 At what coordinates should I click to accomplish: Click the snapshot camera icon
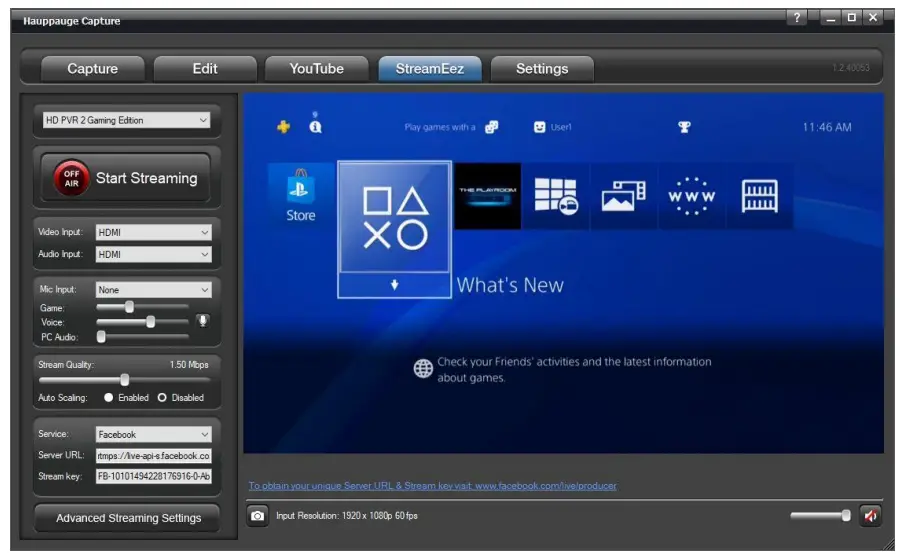tap(258, 516)
